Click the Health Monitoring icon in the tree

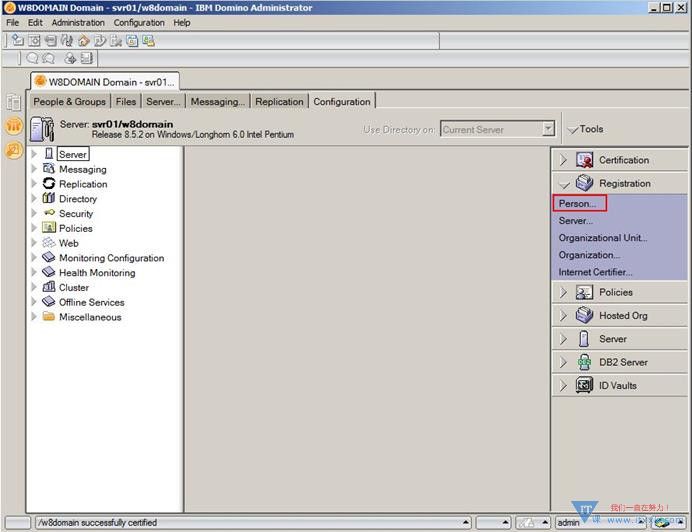point(49,272)
